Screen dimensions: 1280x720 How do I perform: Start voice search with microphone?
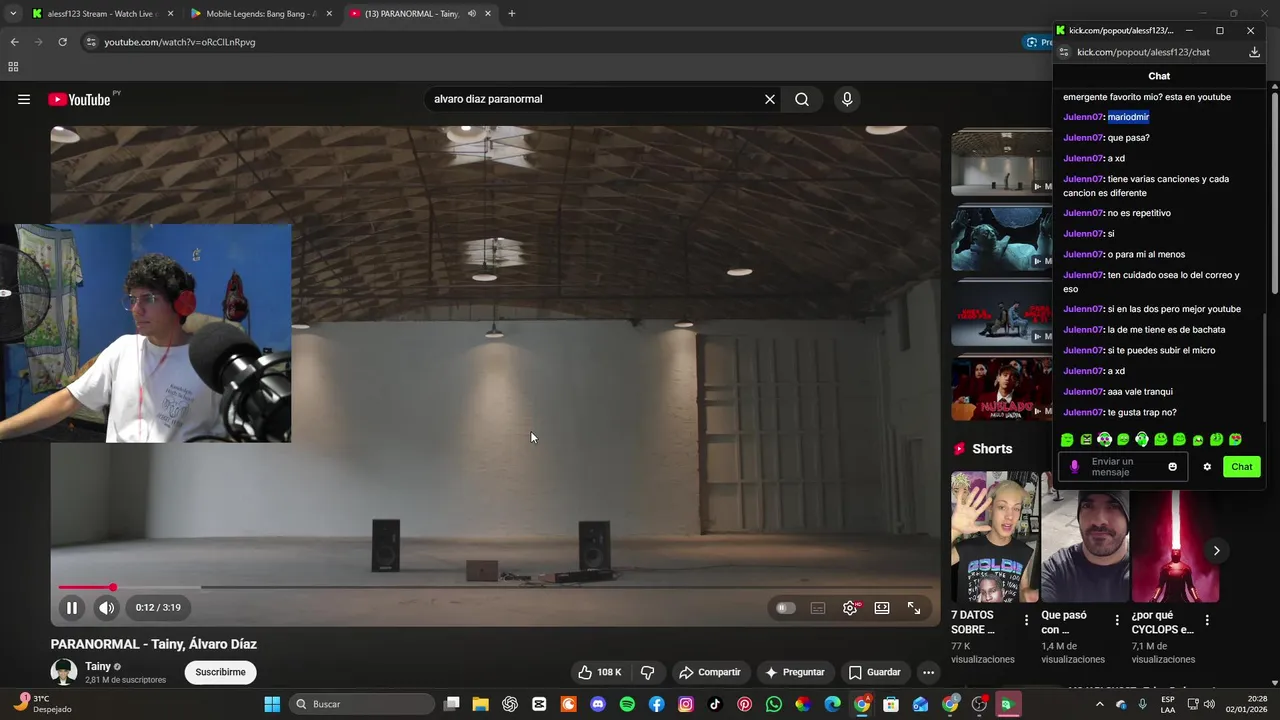coord(847,99)
